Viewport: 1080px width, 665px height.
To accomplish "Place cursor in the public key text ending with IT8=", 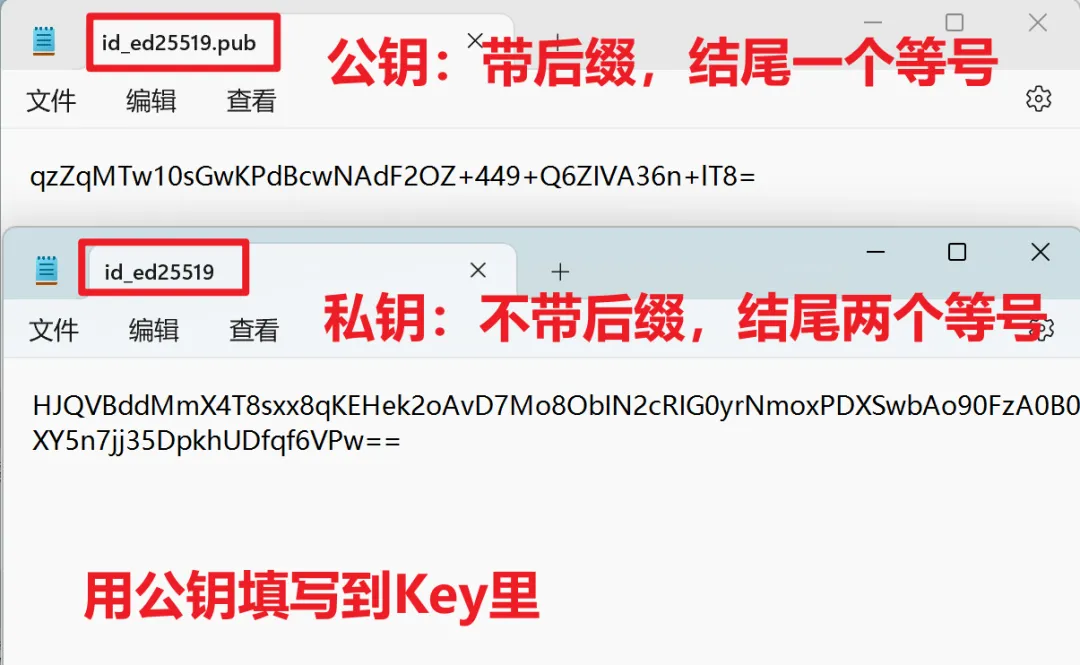I will pyautogui.click(x=393, y=177).
